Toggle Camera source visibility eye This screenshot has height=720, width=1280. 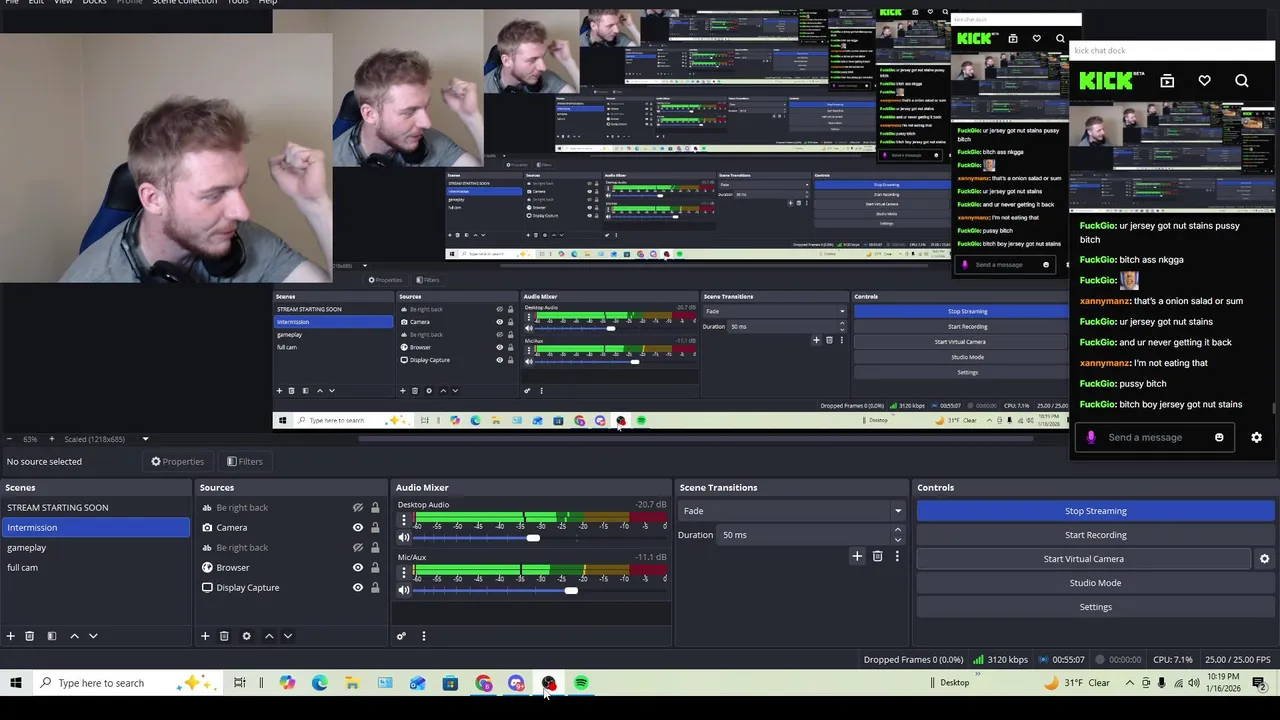[x=357, y=528]
